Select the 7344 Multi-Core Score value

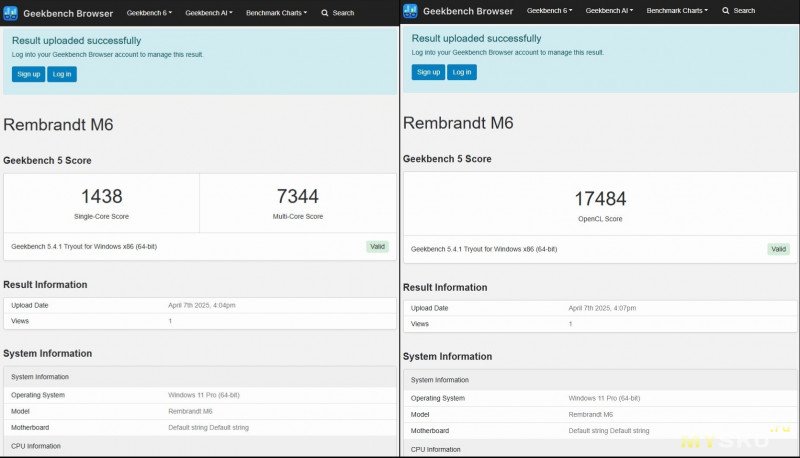coord(298,197)
